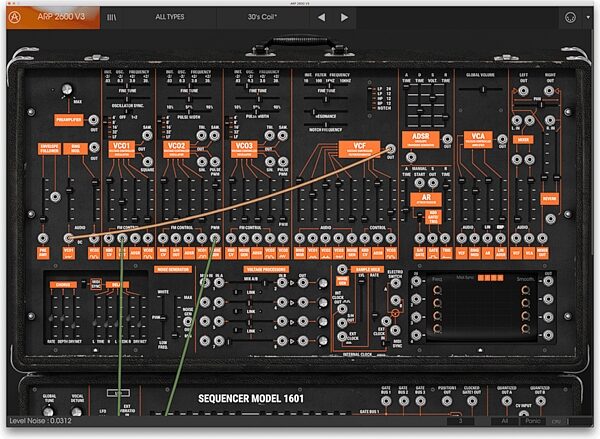Click the VCO1 sawtooth output jack
This screenshot has height=439, width=600.
[147, 135]
